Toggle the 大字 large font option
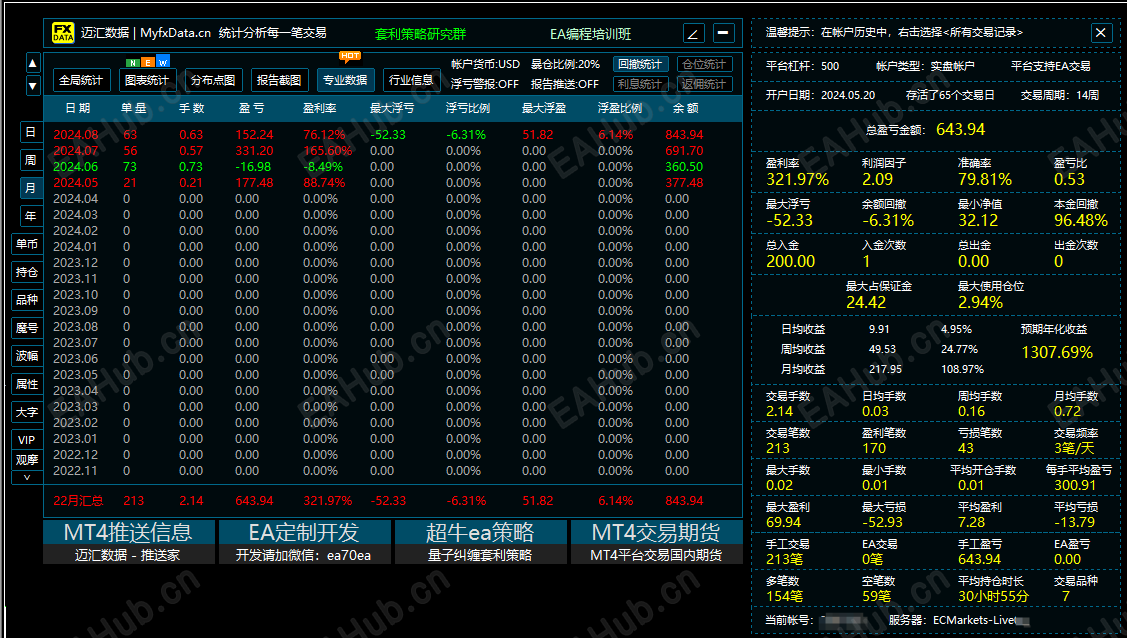1127x638 pixels. pos(27,412)
